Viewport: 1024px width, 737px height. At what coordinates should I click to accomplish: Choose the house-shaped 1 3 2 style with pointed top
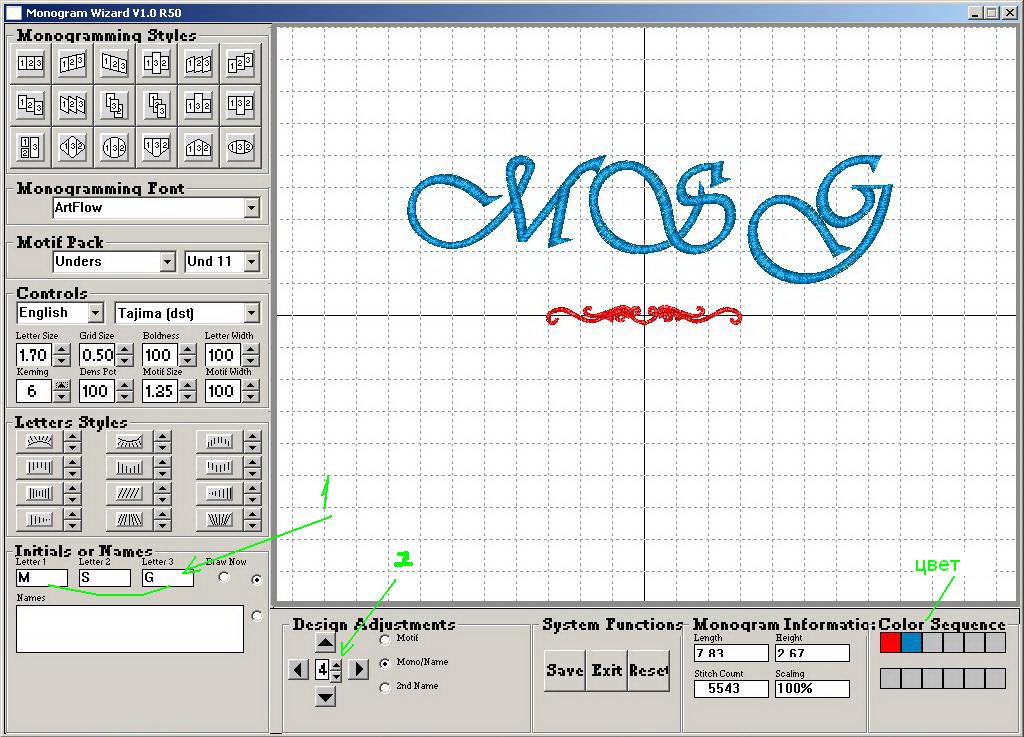coord(199,147)
